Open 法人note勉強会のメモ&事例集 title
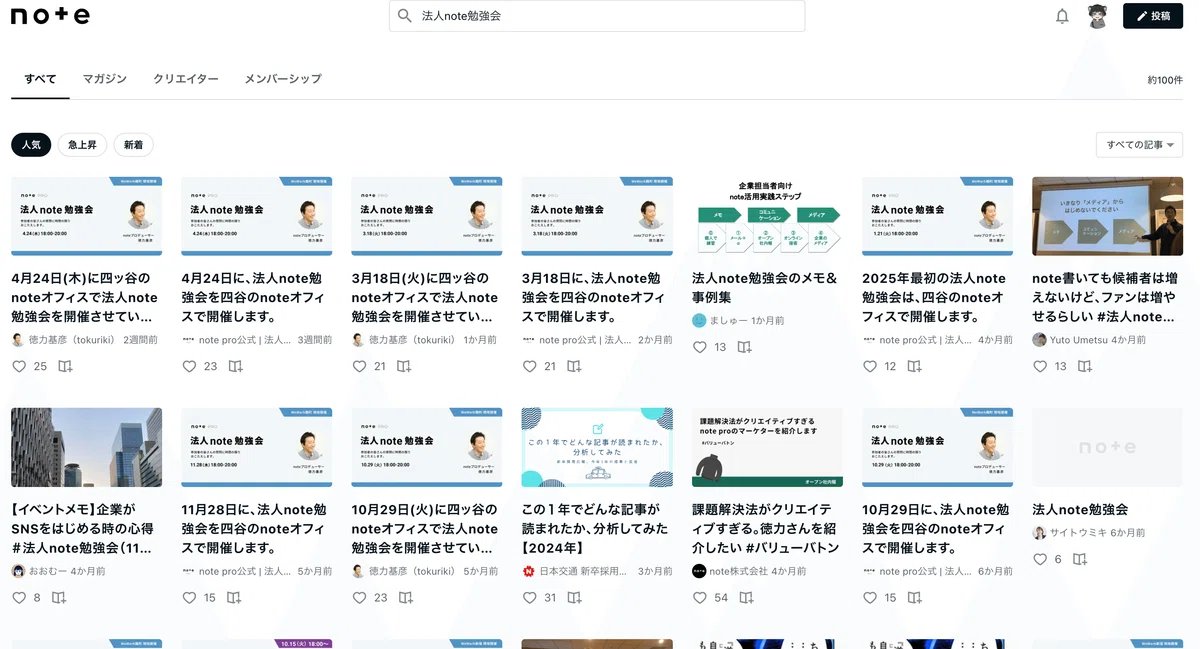The height and width of the screenshot is (649, 1200). 765,288
